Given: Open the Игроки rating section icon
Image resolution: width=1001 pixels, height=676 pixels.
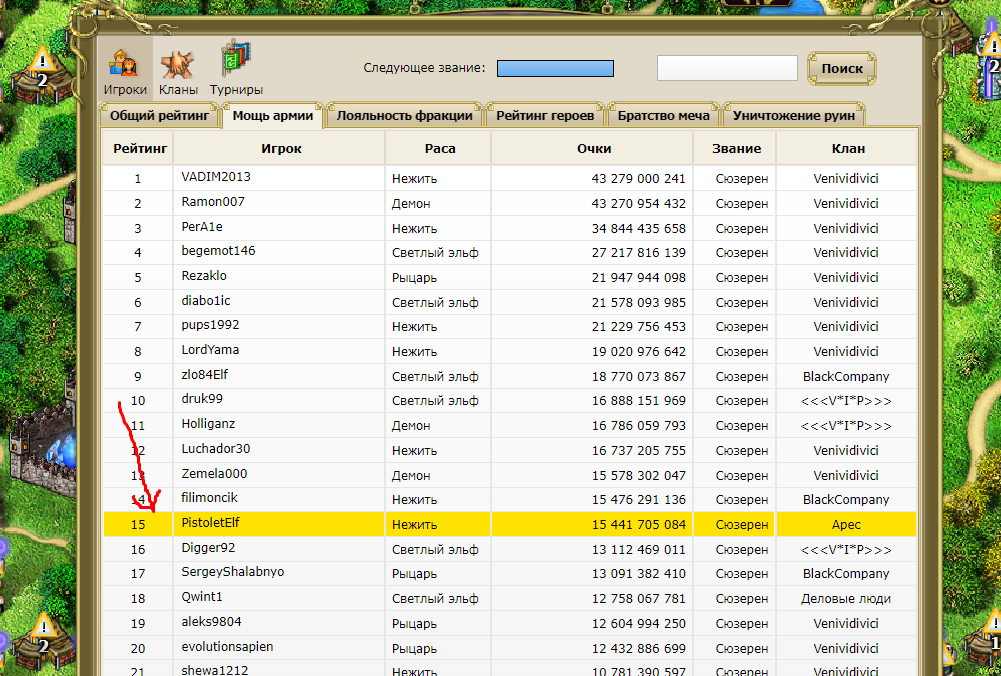Looking at the screenshot, I should (124, 69).
